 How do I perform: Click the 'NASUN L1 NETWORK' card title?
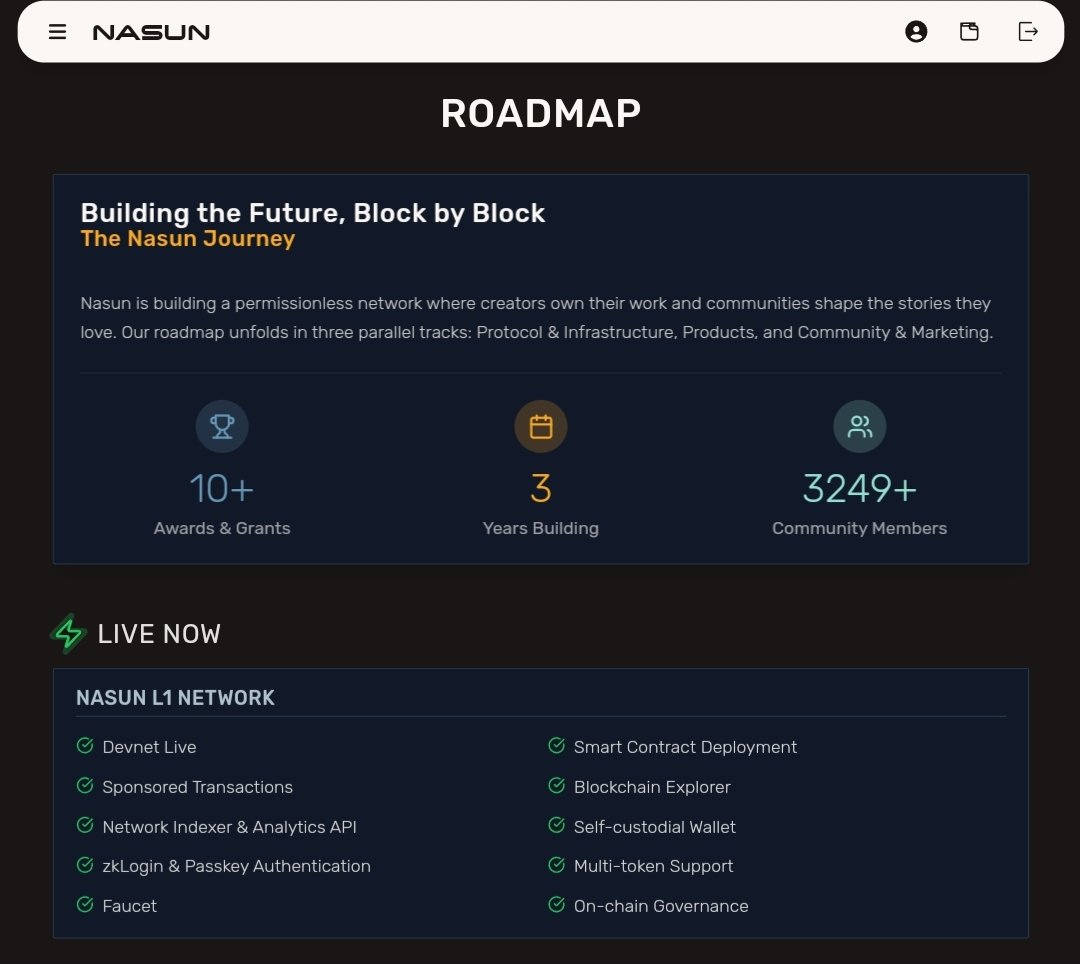(176, 698)
